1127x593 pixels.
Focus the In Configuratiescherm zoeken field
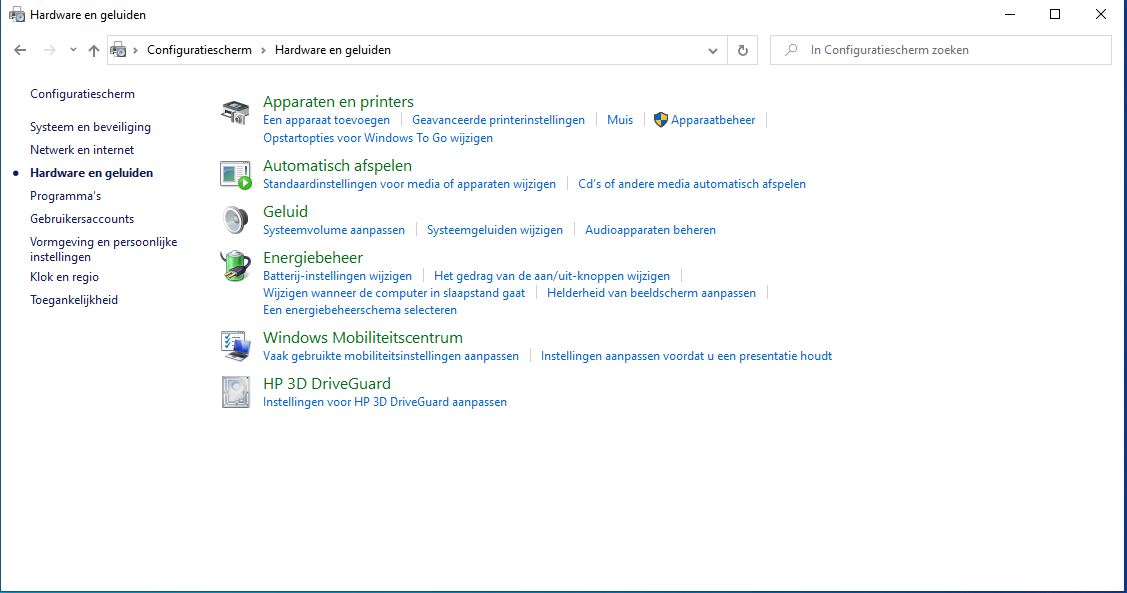[941, 50]
